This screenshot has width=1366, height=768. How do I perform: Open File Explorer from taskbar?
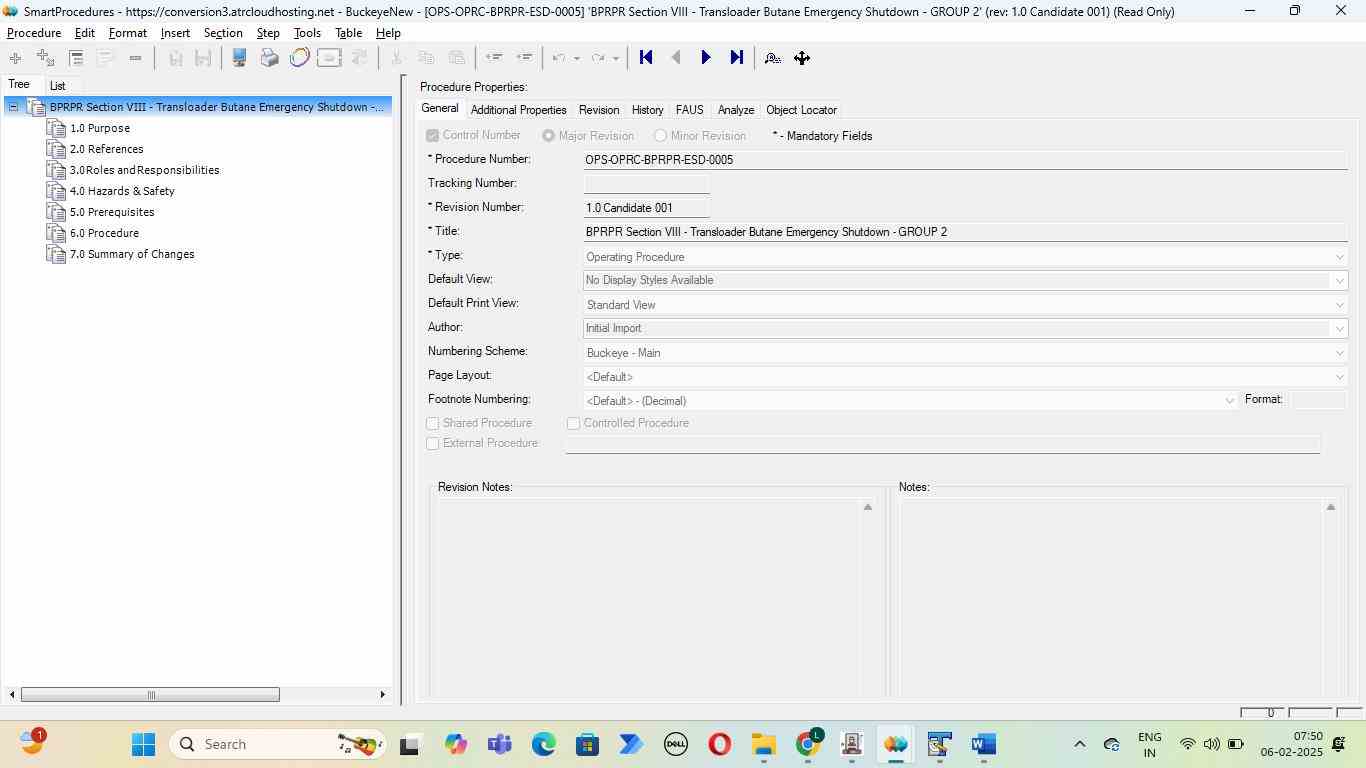coord(764,744)
